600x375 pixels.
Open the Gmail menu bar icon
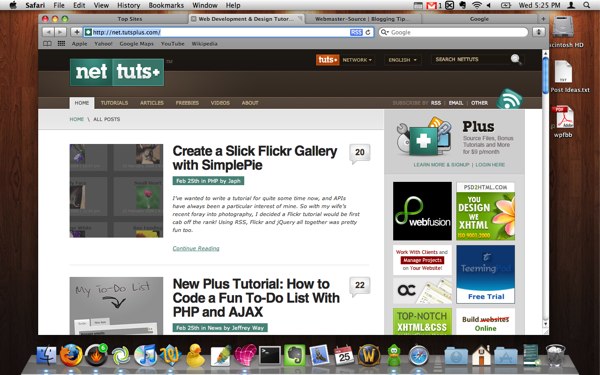click(432, 5)
